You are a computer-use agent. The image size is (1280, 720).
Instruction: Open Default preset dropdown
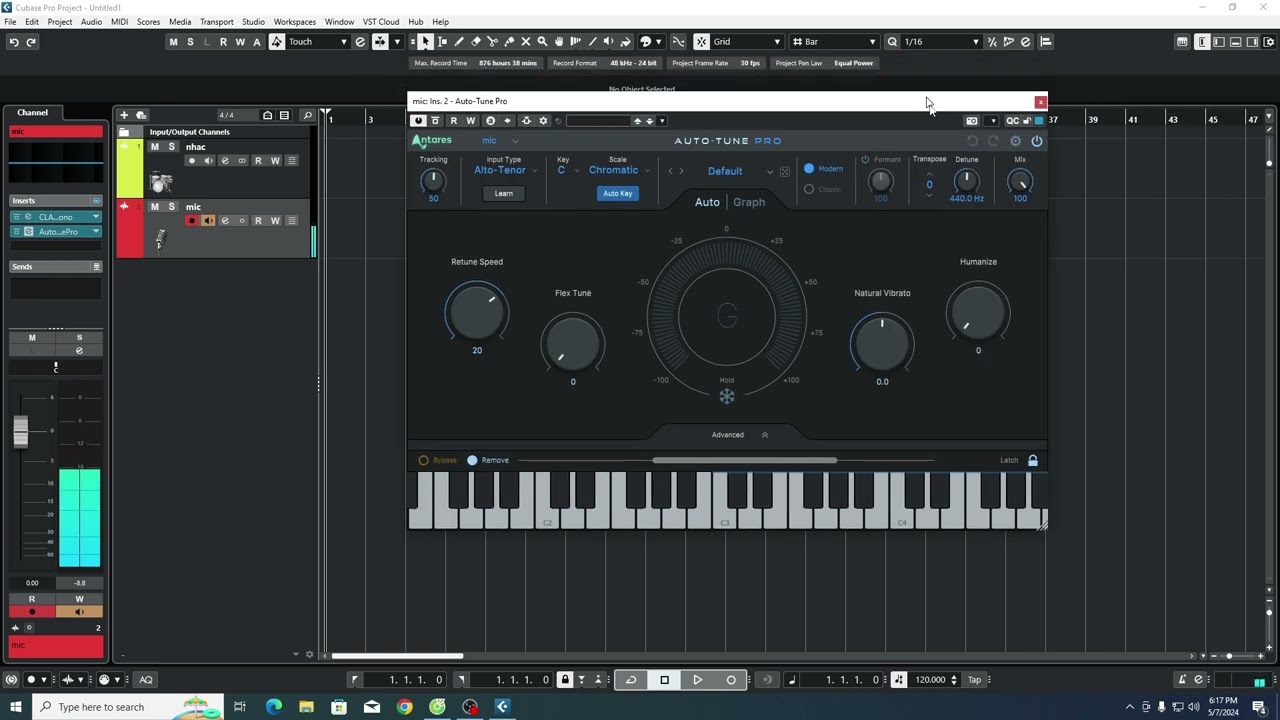[739, 171]
